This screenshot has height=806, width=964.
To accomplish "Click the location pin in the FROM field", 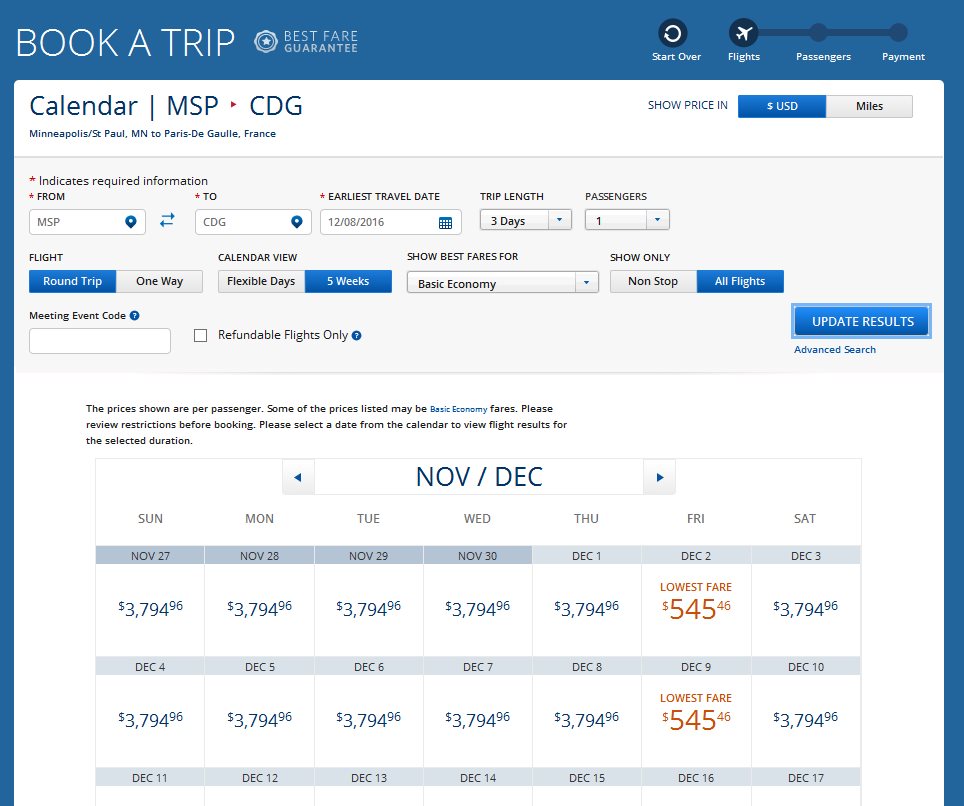I will click(x=130, y=222).
